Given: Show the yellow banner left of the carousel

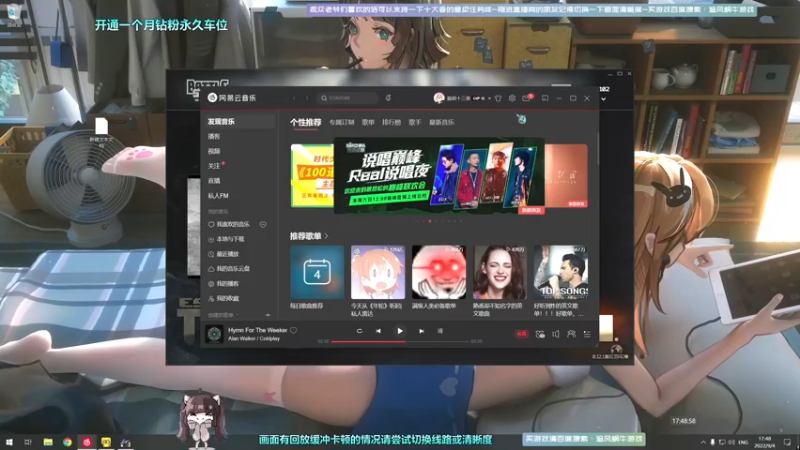Looking at the screenshot, I should click(x=312, y=176).
